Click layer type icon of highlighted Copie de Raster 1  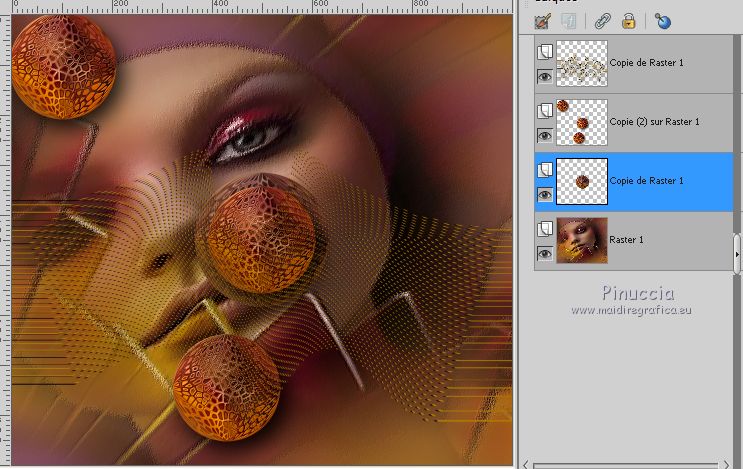(545, 170)
